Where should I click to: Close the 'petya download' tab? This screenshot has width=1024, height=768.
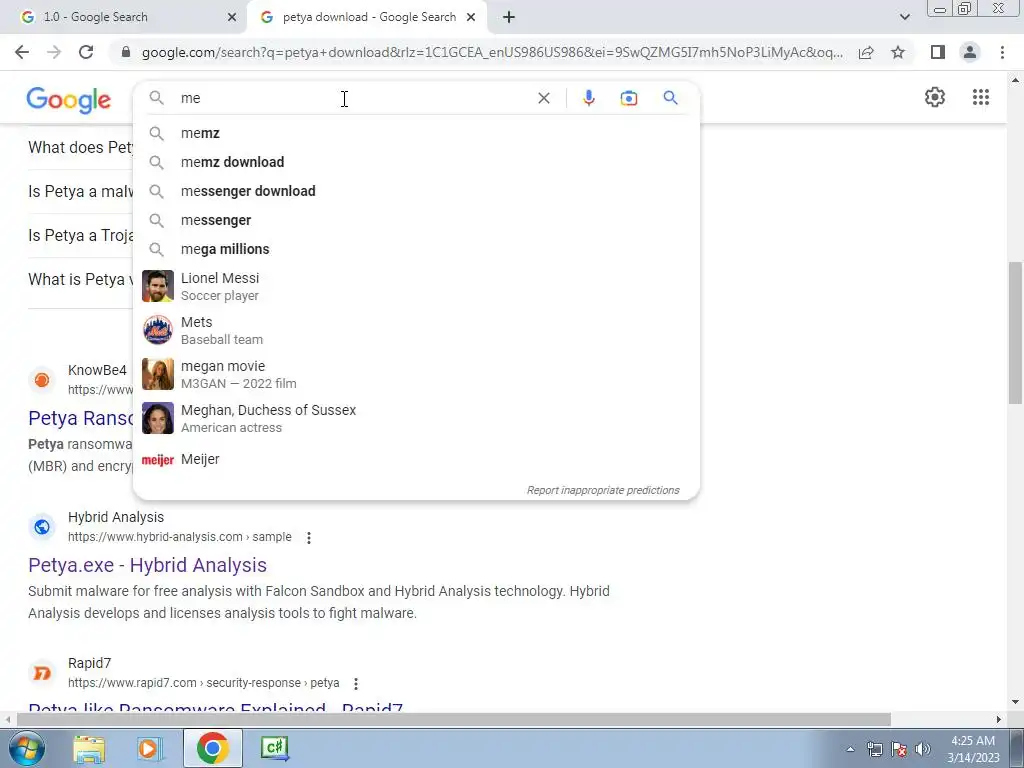[471, 17]
